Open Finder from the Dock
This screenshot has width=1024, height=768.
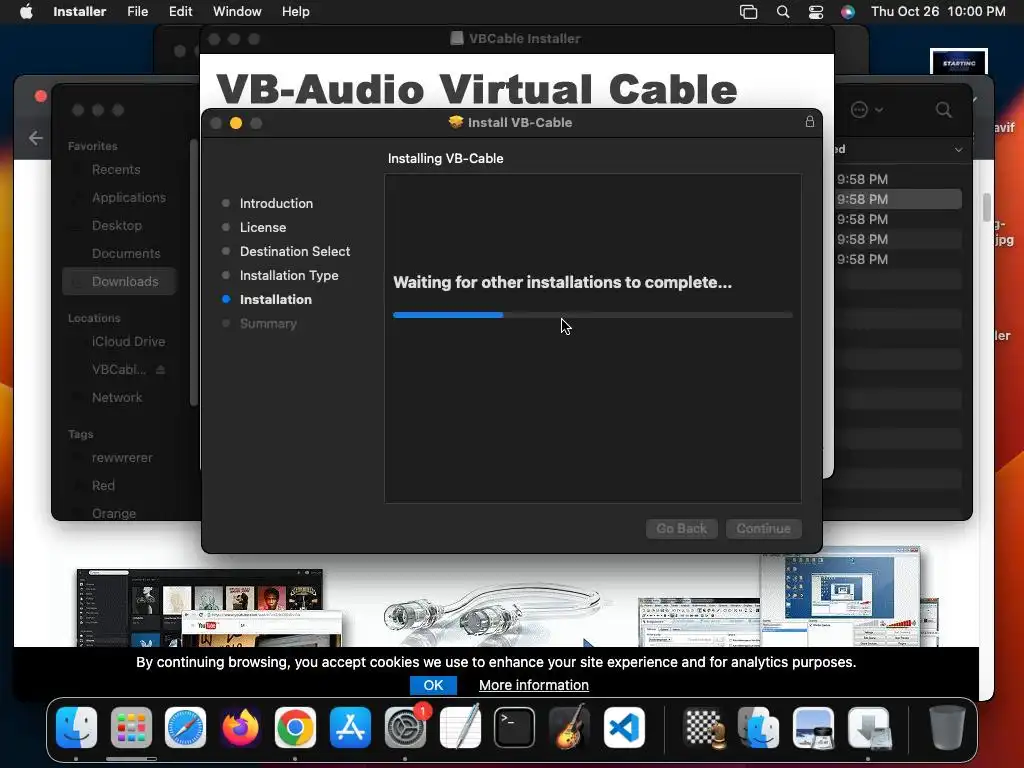pos(76,727)
